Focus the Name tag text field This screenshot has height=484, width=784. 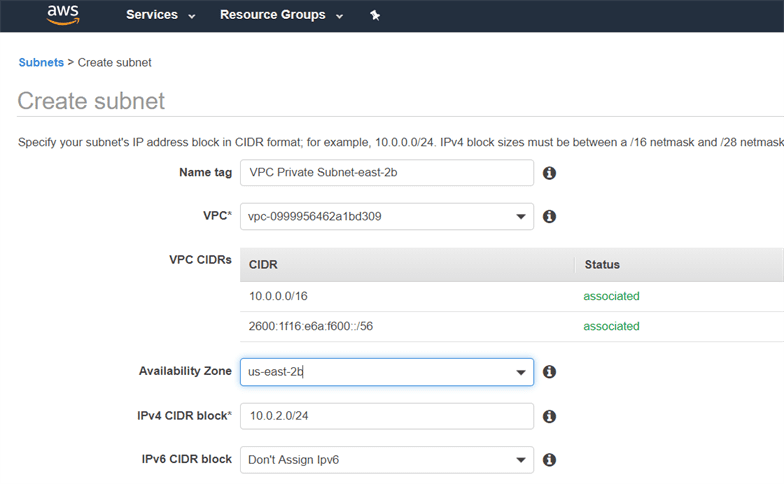[x=386, y=172]
